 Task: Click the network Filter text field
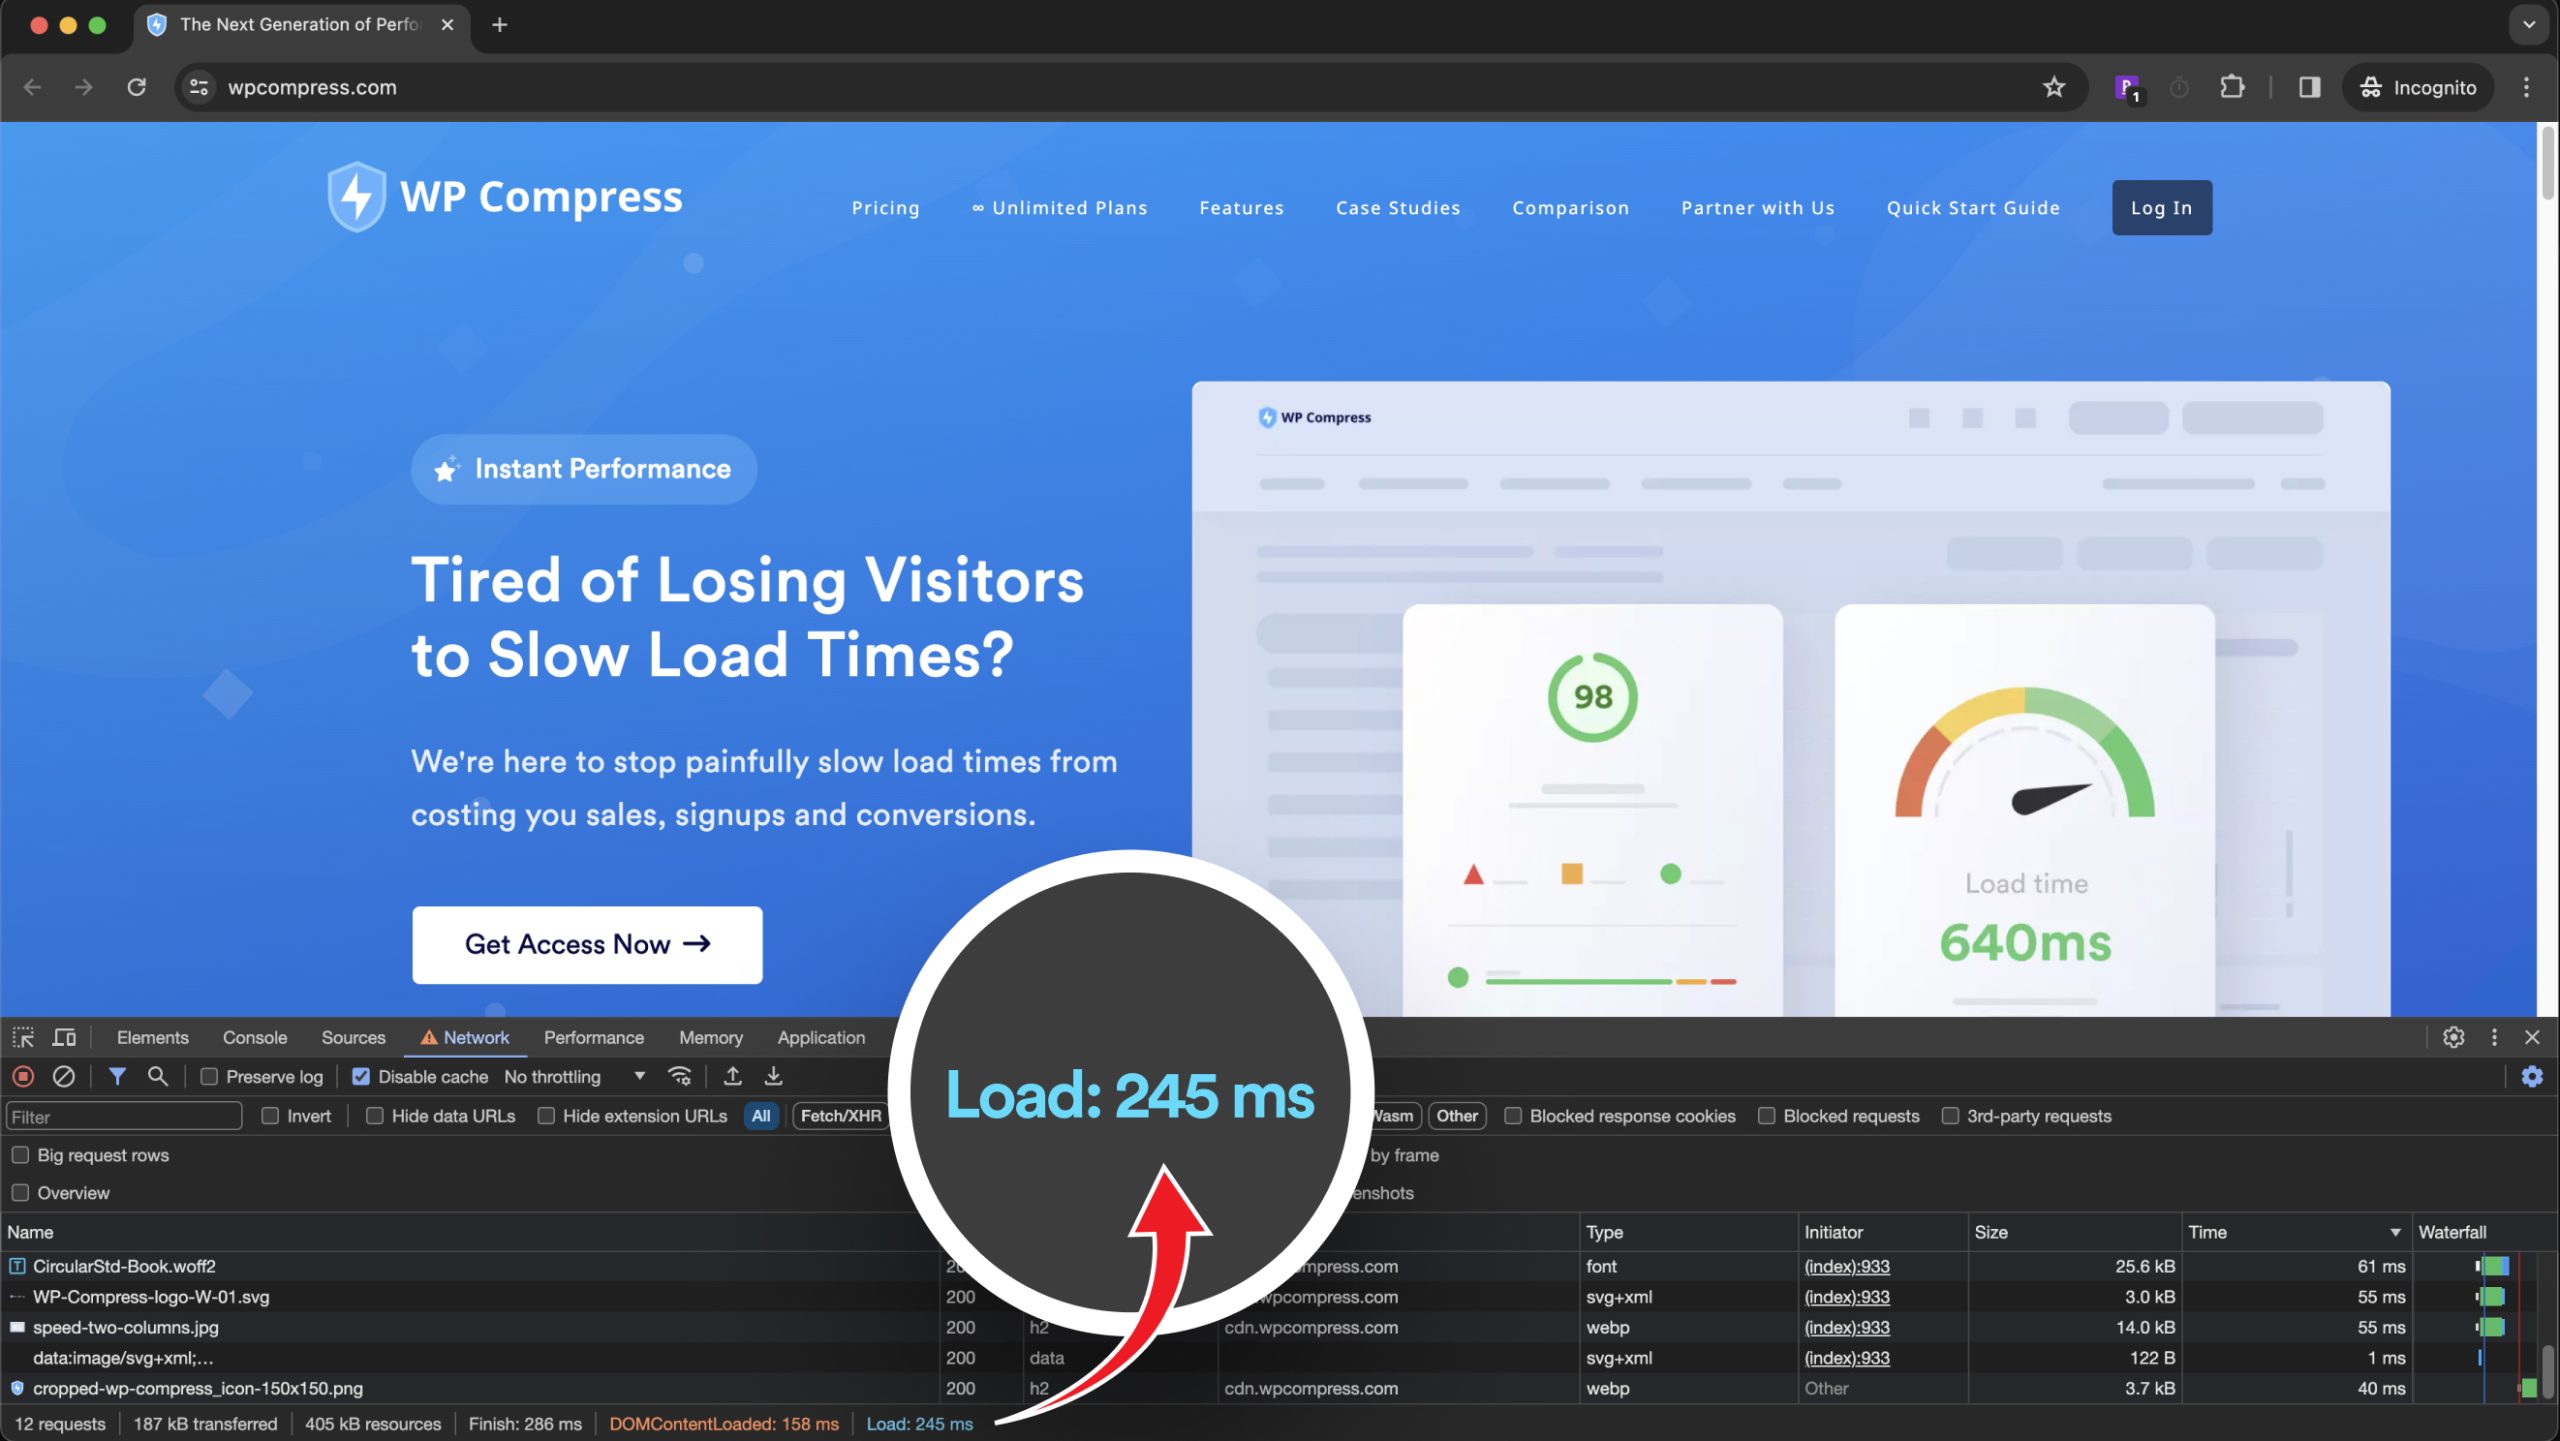[x=124, y=1115]
